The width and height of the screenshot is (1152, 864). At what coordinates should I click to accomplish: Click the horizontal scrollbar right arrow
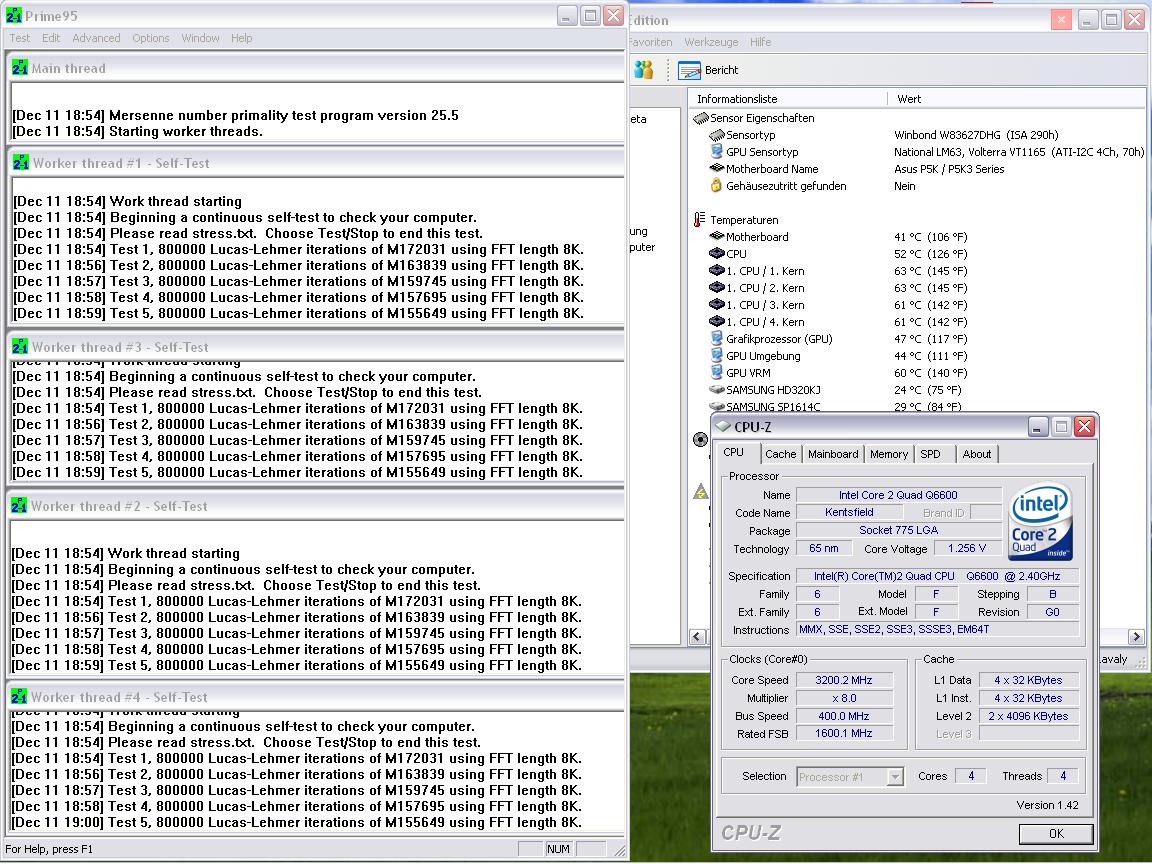1136,637
